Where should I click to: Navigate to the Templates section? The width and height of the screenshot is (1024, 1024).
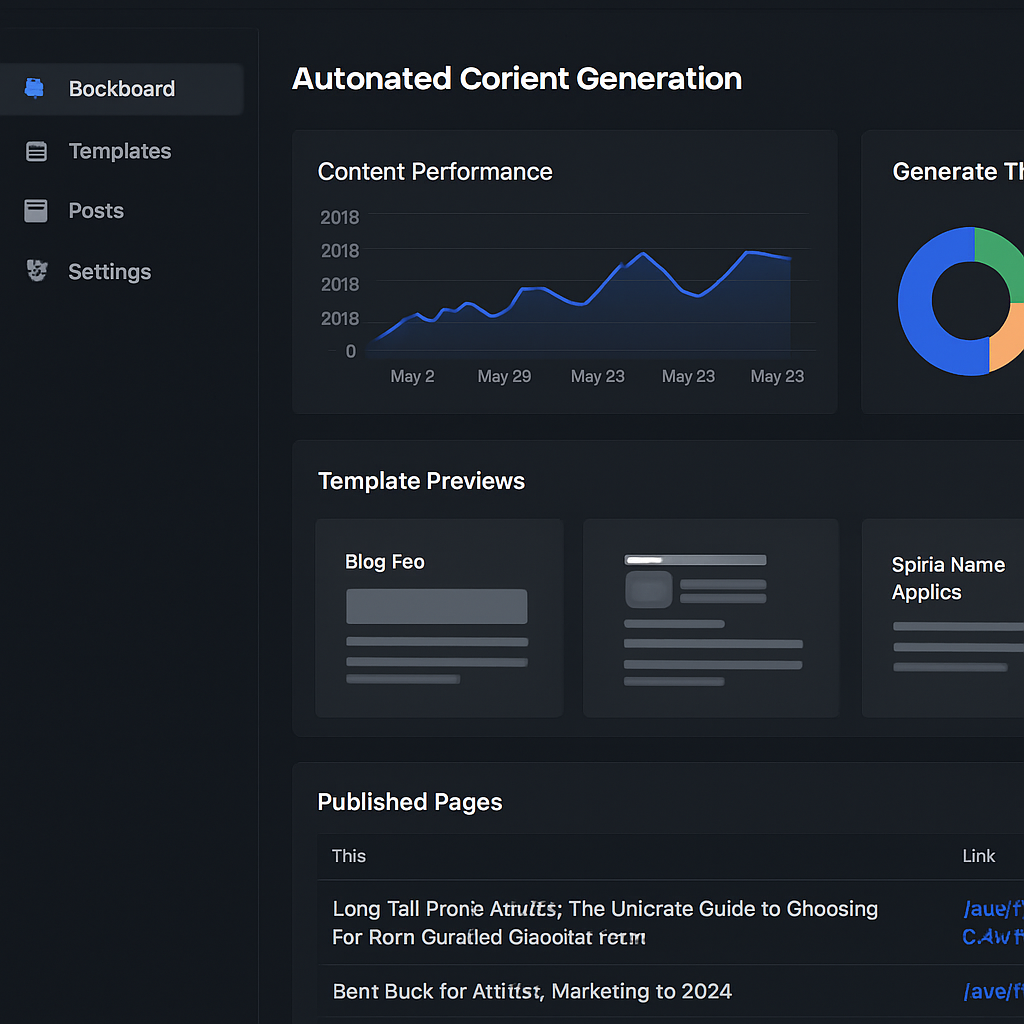click(x=119, y=151)
